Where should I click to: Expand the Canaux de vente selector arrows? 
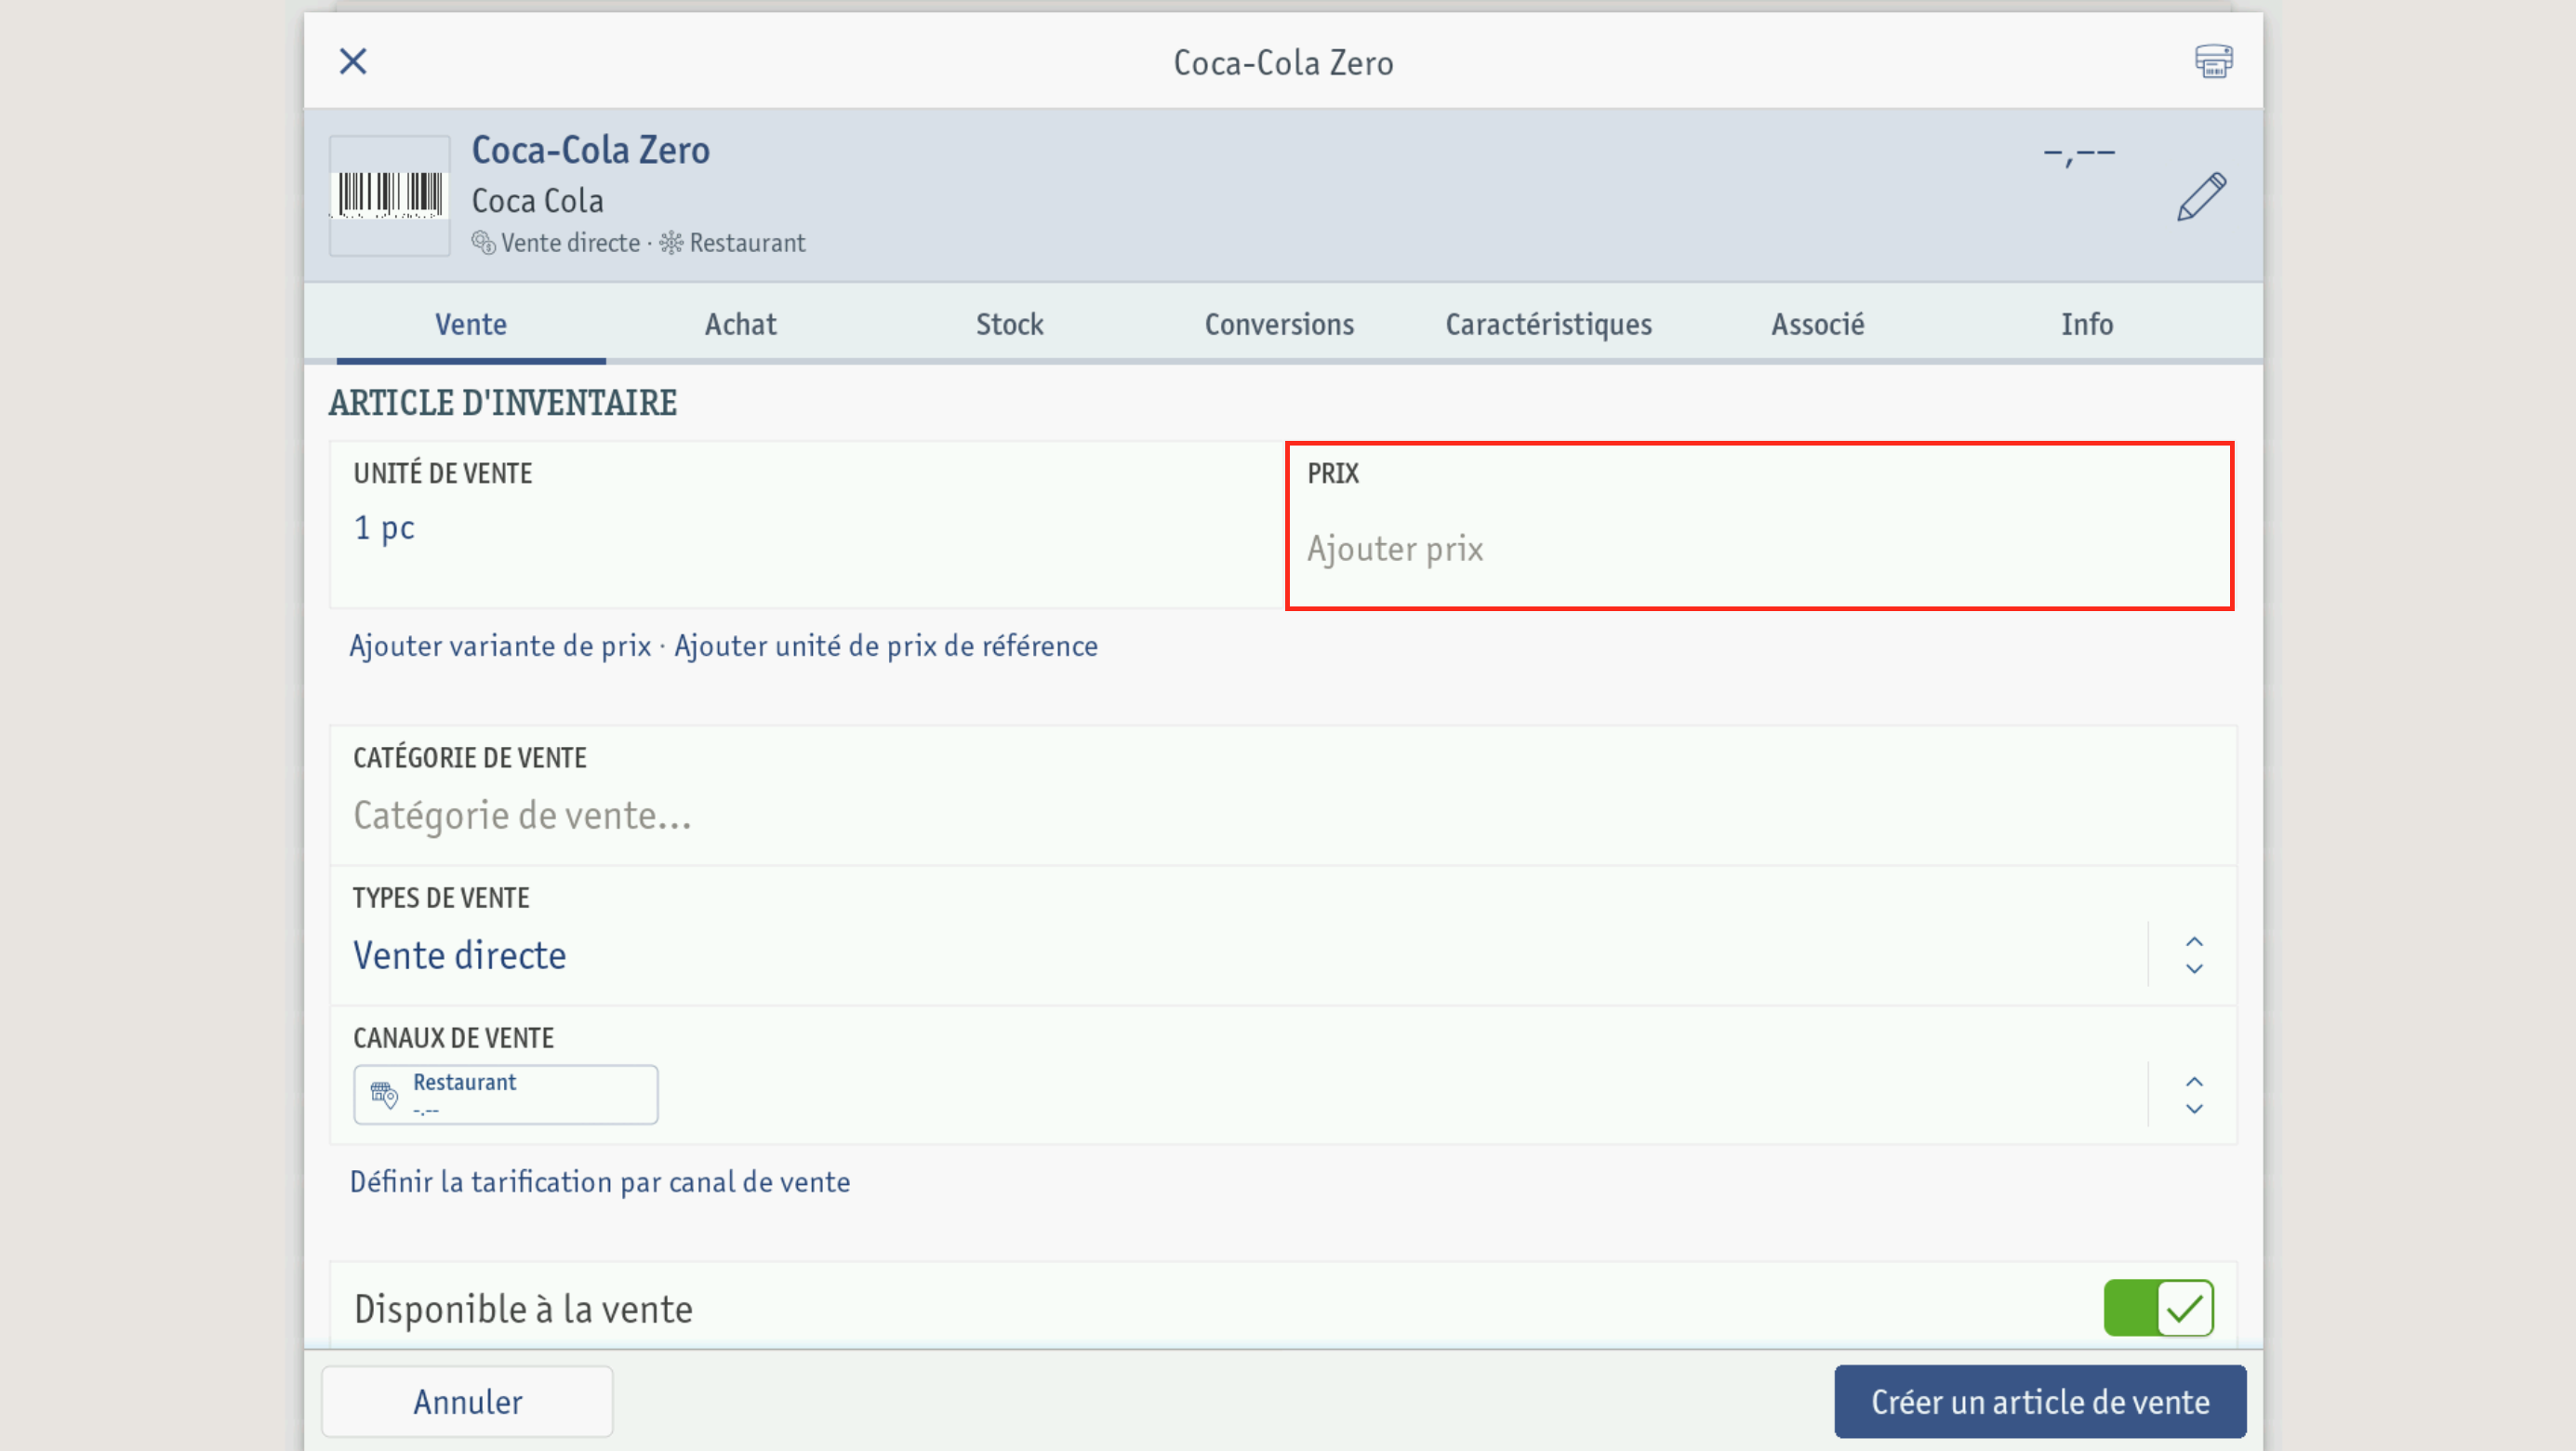pos(2194,1095)
